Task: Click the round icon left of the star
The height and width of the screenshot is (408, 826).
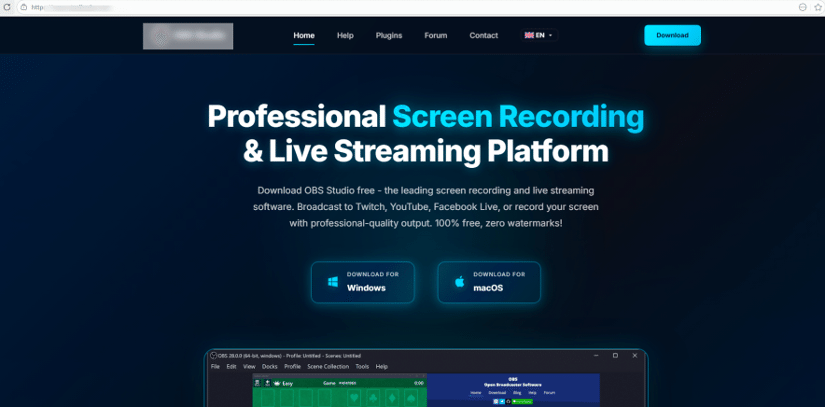Action: (x=802, y=7)
